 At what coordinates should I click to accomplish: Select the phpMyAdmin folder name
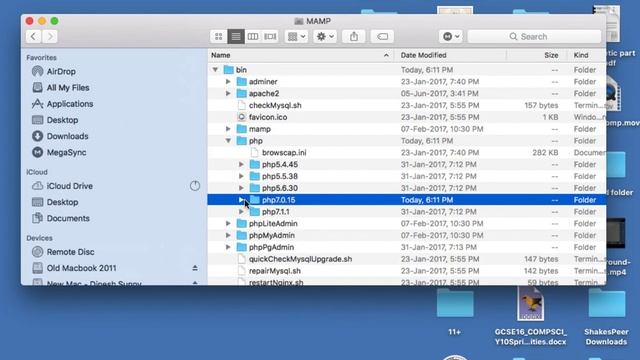click(x=272, y=236)
